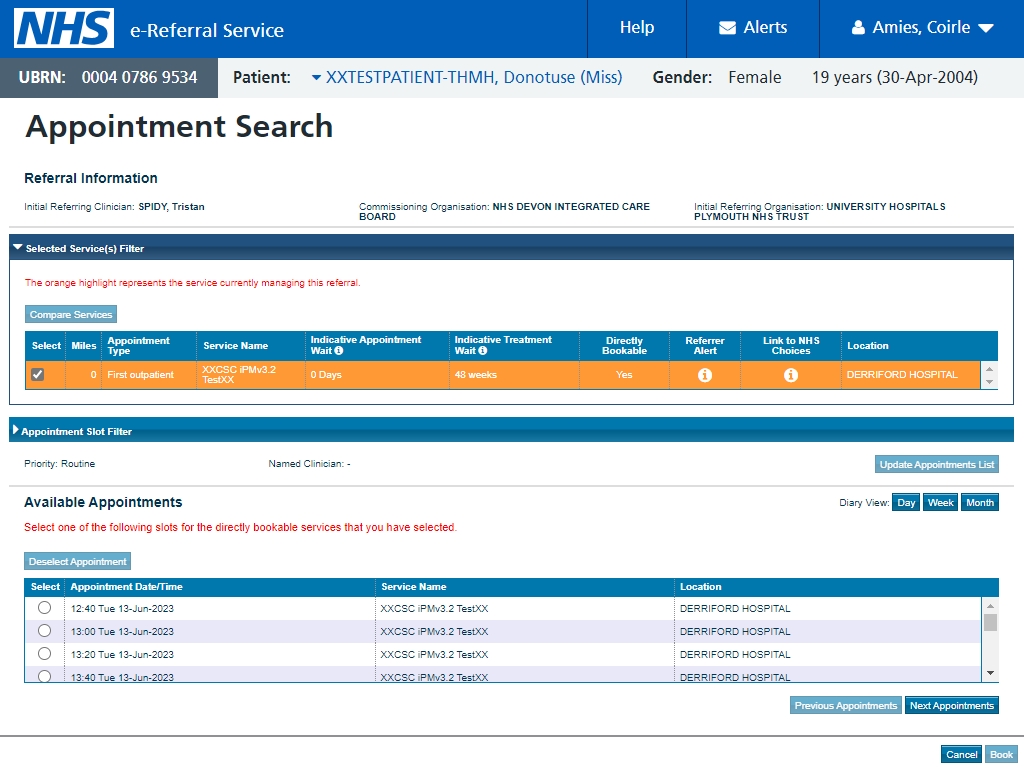Open the Alerts envelope icon
Image resolution: width=1024 pixels, height=768 pixels.
(x=727, y=27)
